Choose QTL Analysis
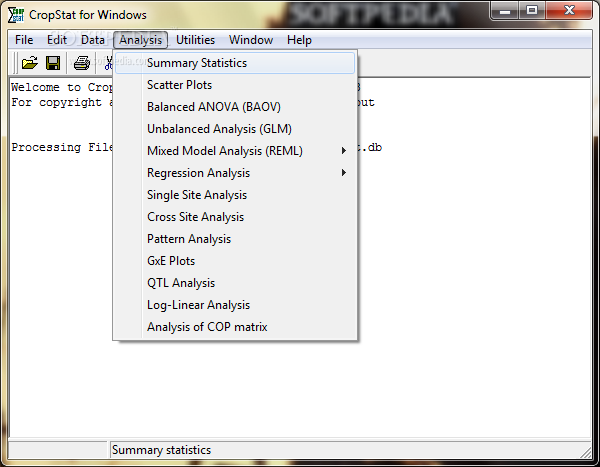The image size is (600, 467). (x=235, y=283)
